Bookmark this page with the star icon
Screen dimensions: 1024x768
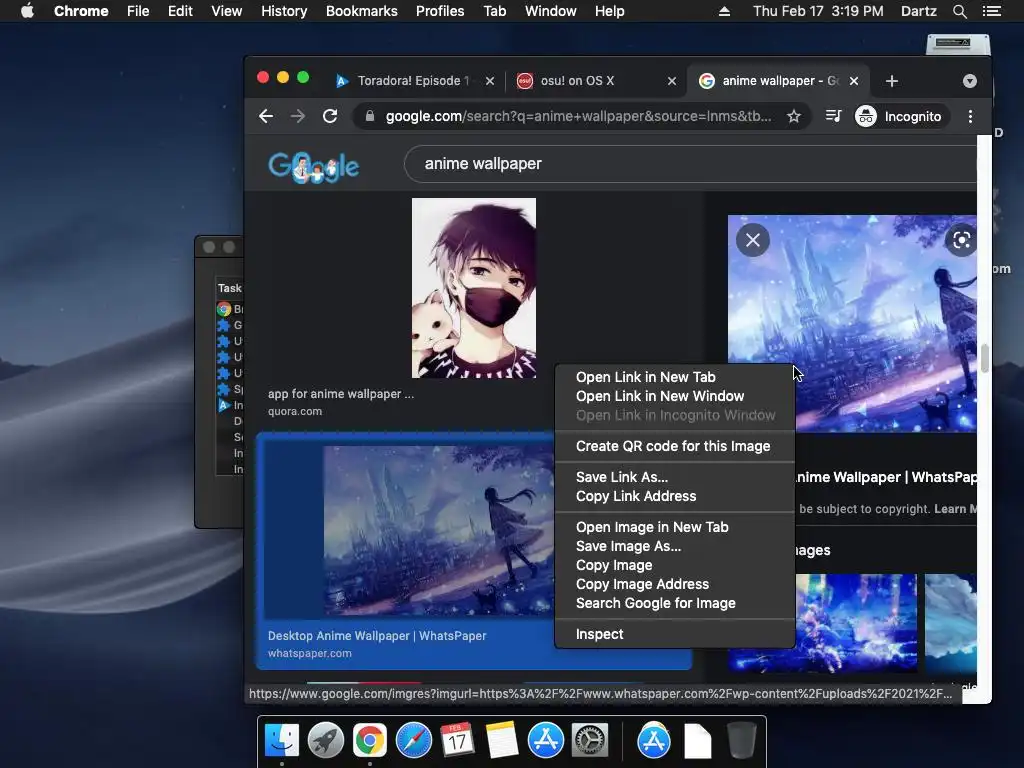(793, 116)
